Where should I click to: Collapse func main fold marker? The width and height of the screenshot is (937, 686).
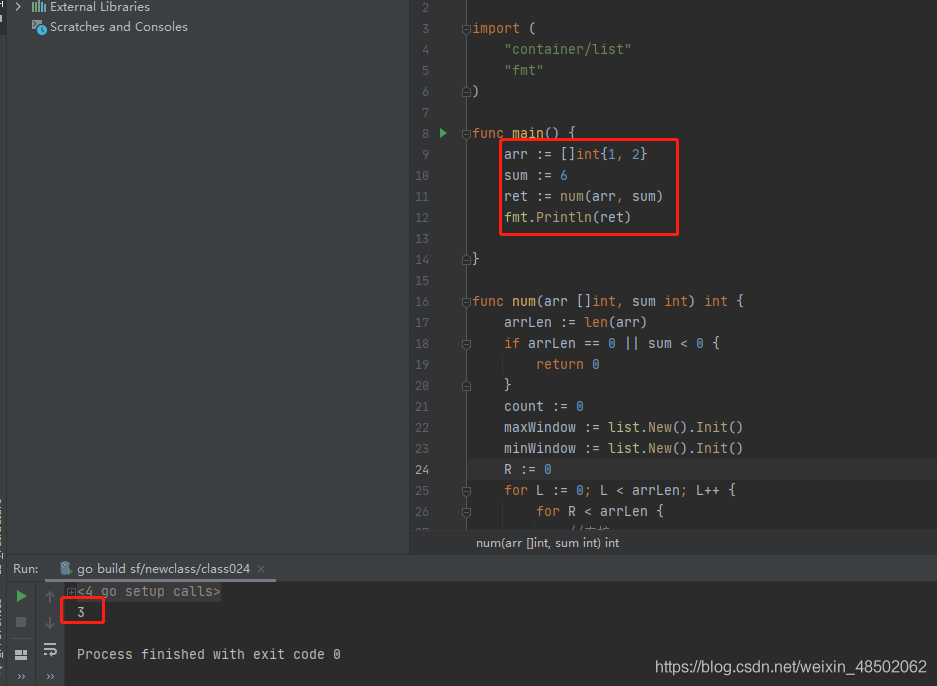466,134
